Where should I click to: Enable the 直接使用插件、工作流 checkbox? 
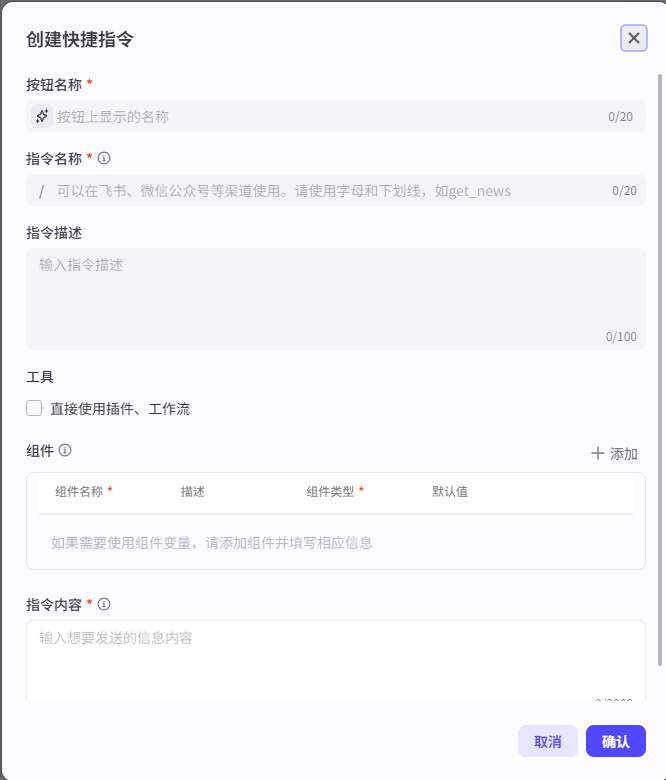coord(34,408)
